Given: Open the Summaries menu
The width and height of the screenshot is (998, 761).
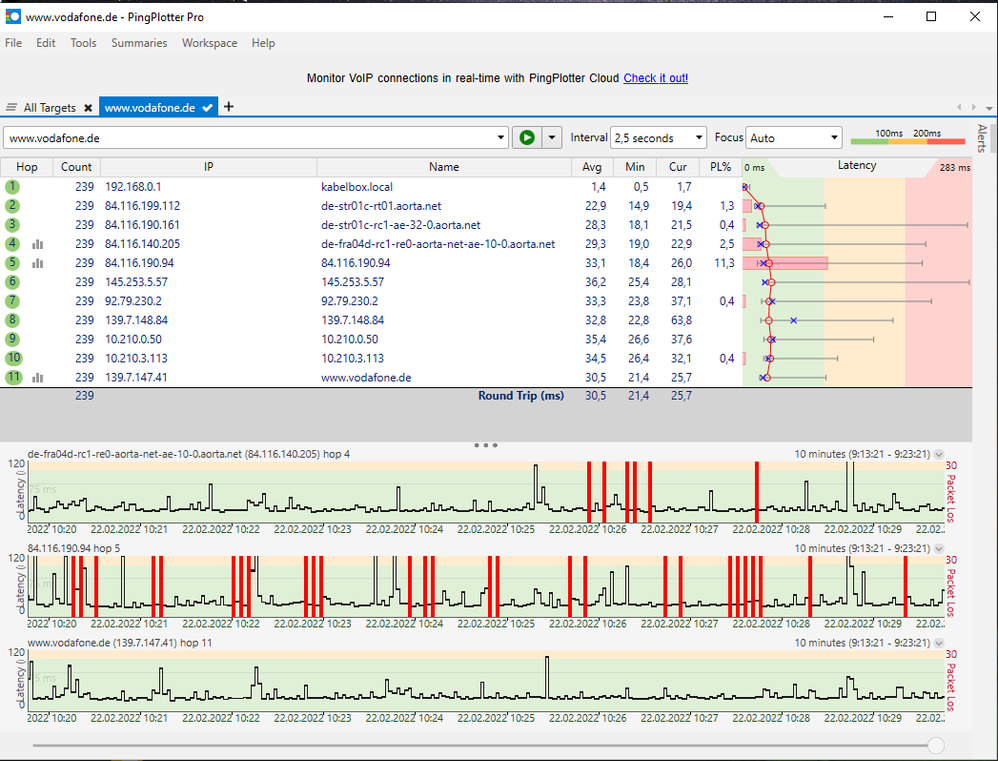Looking at the screenshot, I should [139, 43].
